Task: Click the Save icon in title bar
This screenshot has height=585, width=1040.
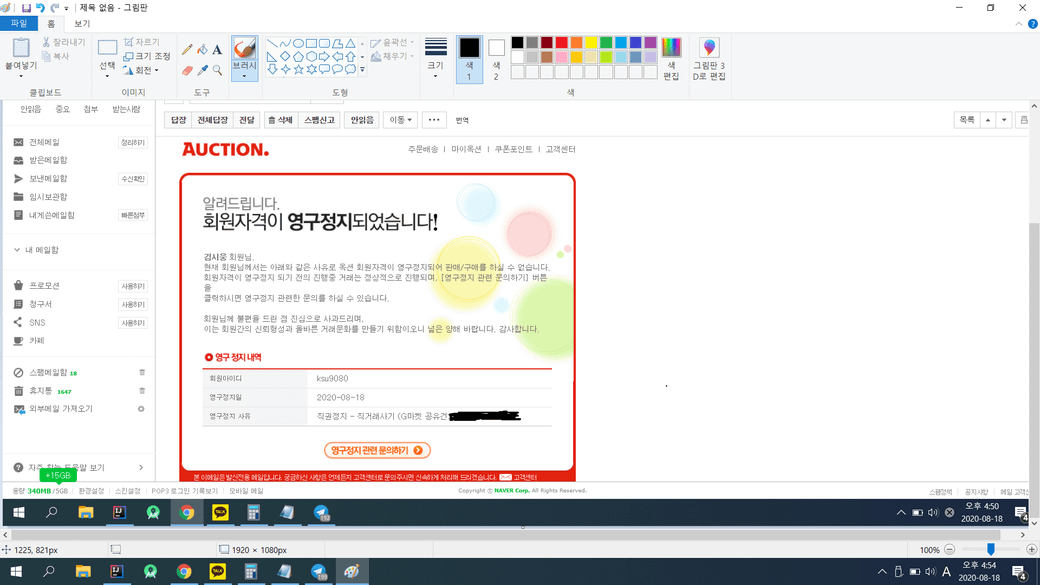Action: [26, 8]
